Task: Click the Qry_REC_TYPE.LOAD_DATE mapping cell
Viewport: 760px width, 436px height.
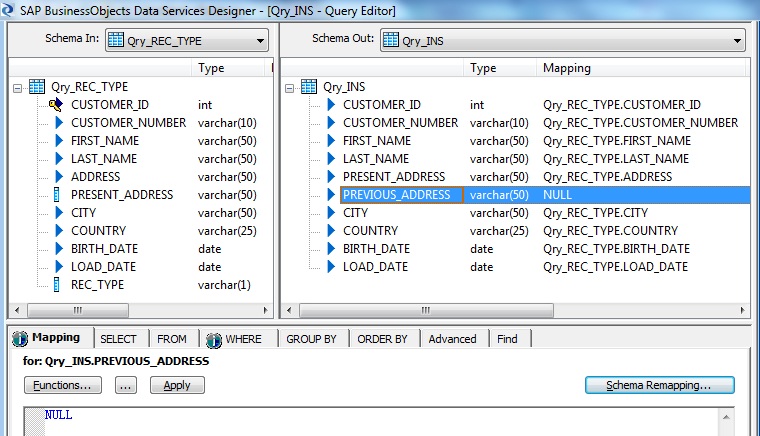Action: [615, 266]
